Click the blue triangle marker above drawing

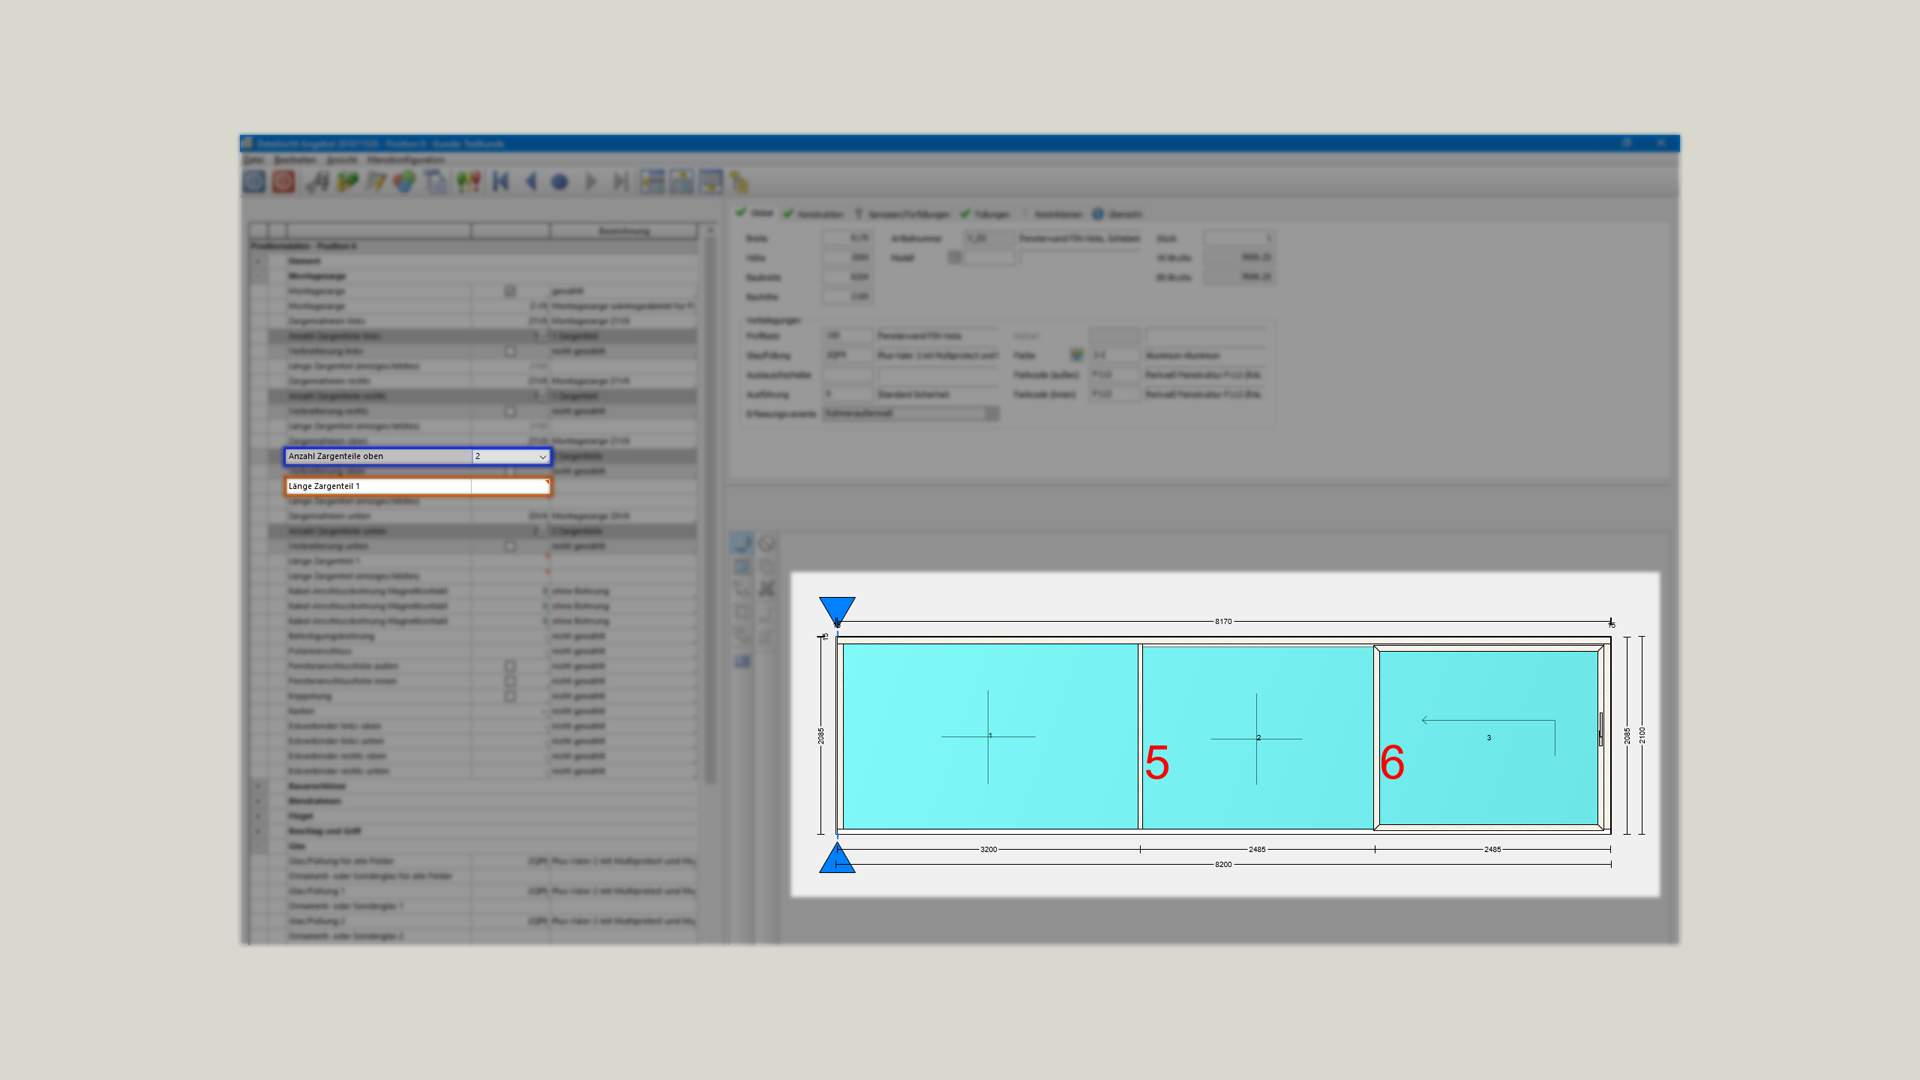[x=837, y=610]
